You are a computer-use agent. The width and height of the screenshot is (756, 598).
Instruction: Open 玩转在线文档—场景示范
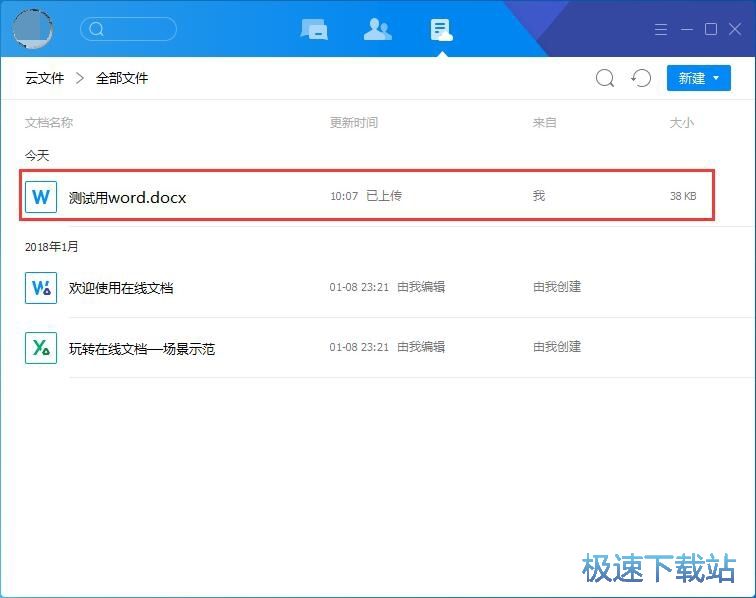click(142, 349)
